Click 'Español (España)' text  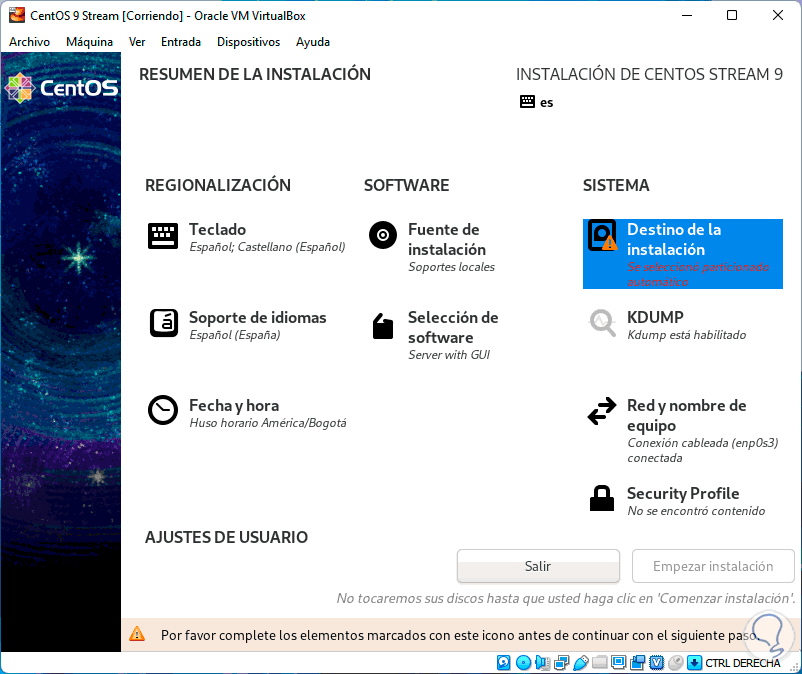coord(235,335)
